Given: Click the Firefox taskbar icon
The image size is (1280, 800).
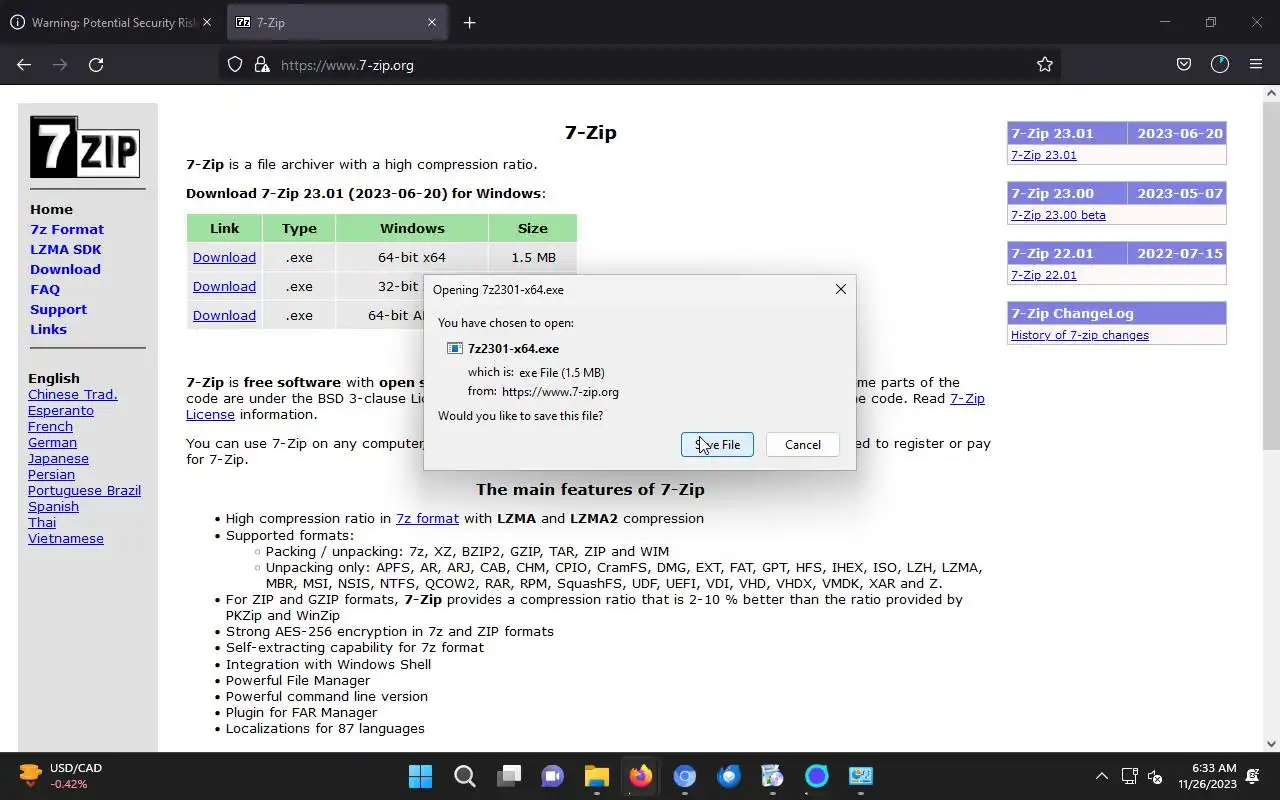Looking at the screenshot, I should (641, 776).
